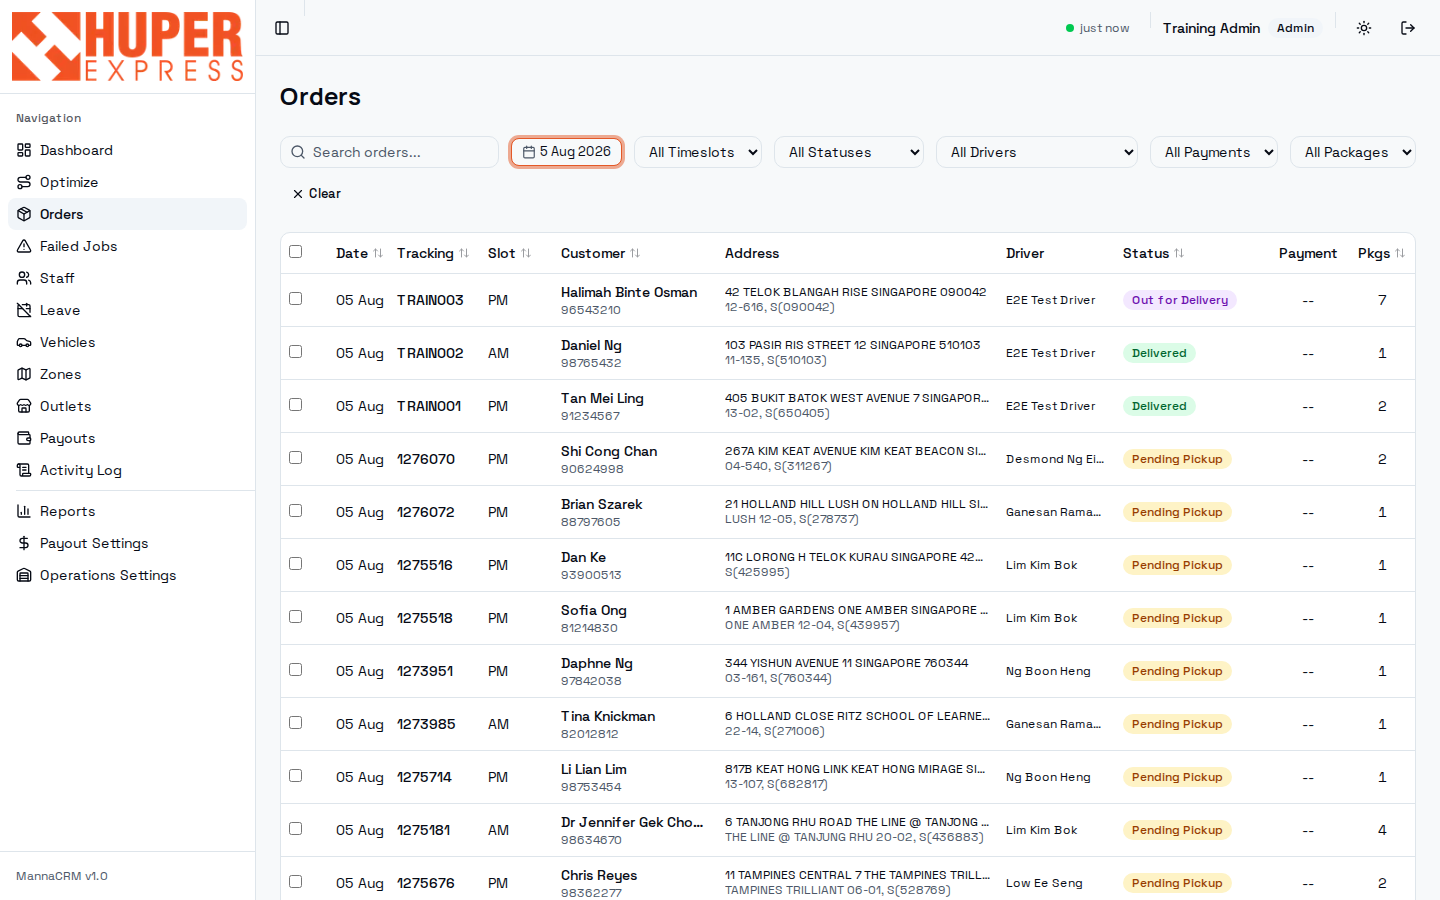This screenshot has width=1440, height=900.
Task: Click the 'just now' sync indicator
Action: (x=1097, y=28)
